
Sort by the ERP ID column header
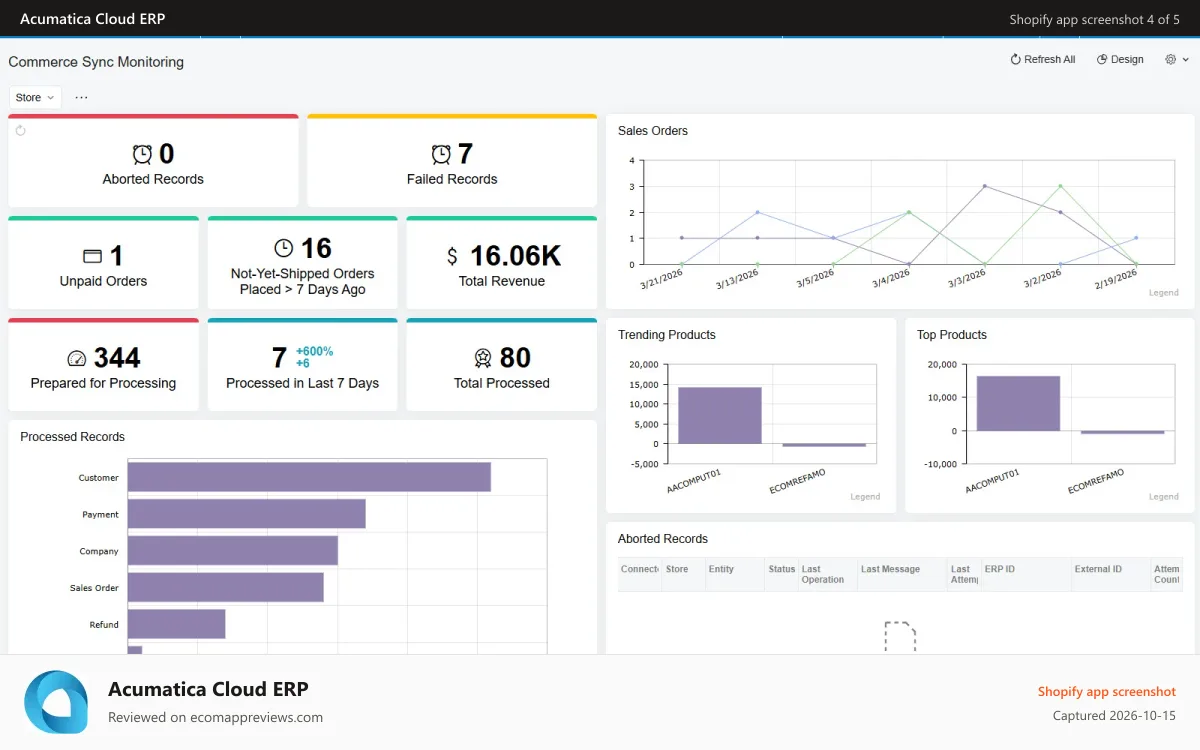[1026, 574]
